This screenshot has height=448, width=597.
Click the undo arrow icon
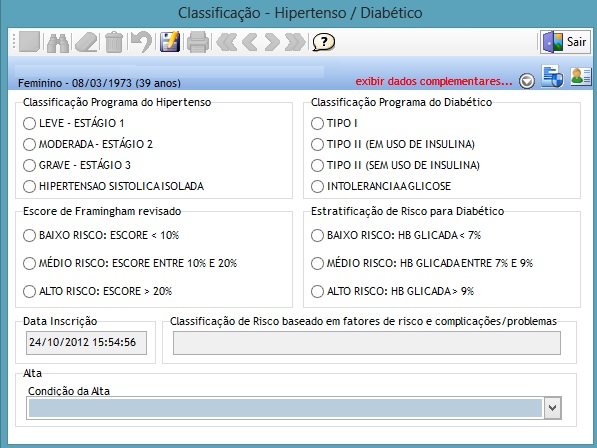click(x=141, y=42)
